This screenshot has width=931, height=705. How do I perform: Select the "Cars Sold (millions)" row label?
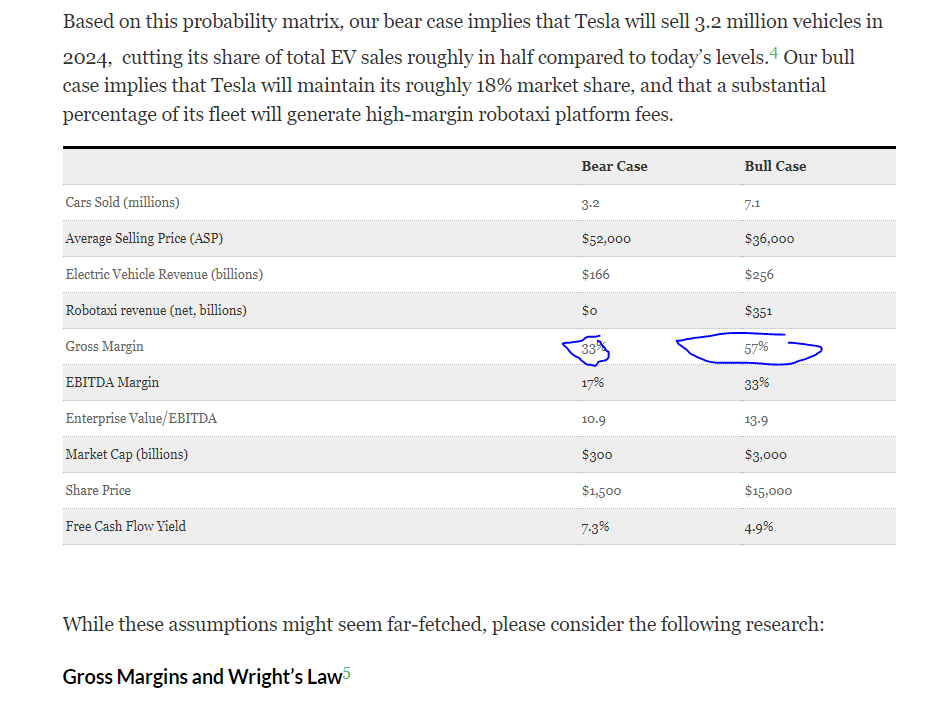(122, 202)
